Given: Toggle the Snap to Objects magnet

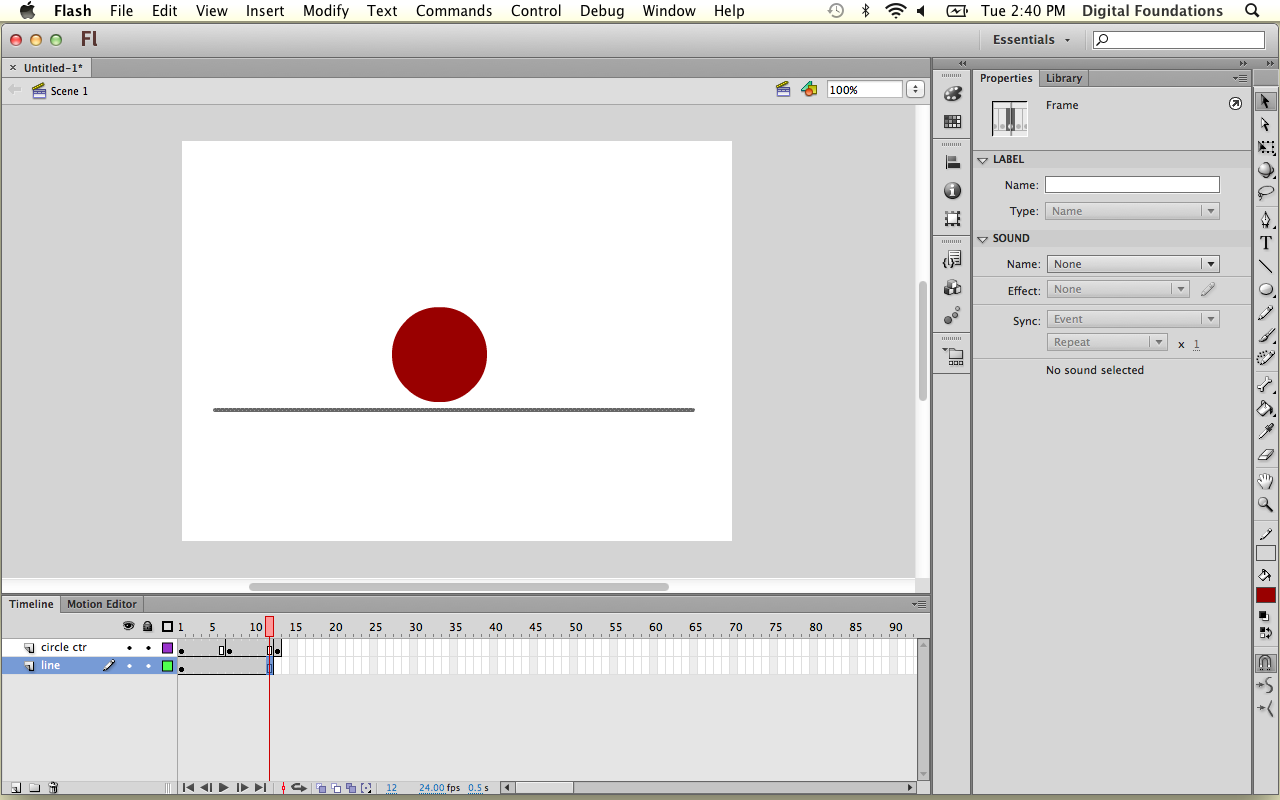Looking at the screenshot, I should (x=1265, y=663).
